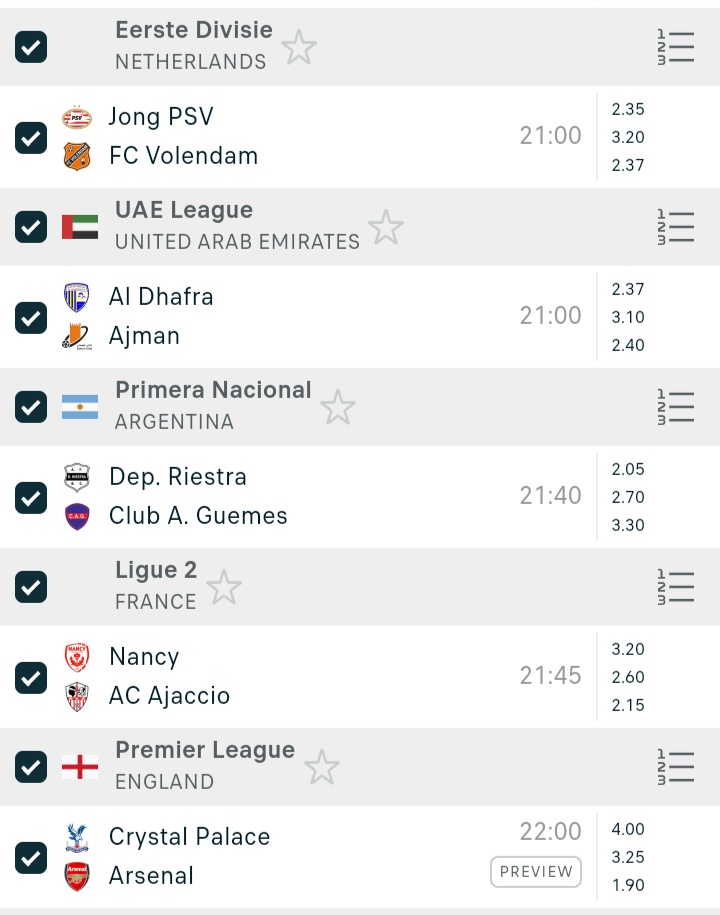This screenshot has height=915, width=720.
Task: Mark Primera Nacional with the star
Action: coord(337,407)
